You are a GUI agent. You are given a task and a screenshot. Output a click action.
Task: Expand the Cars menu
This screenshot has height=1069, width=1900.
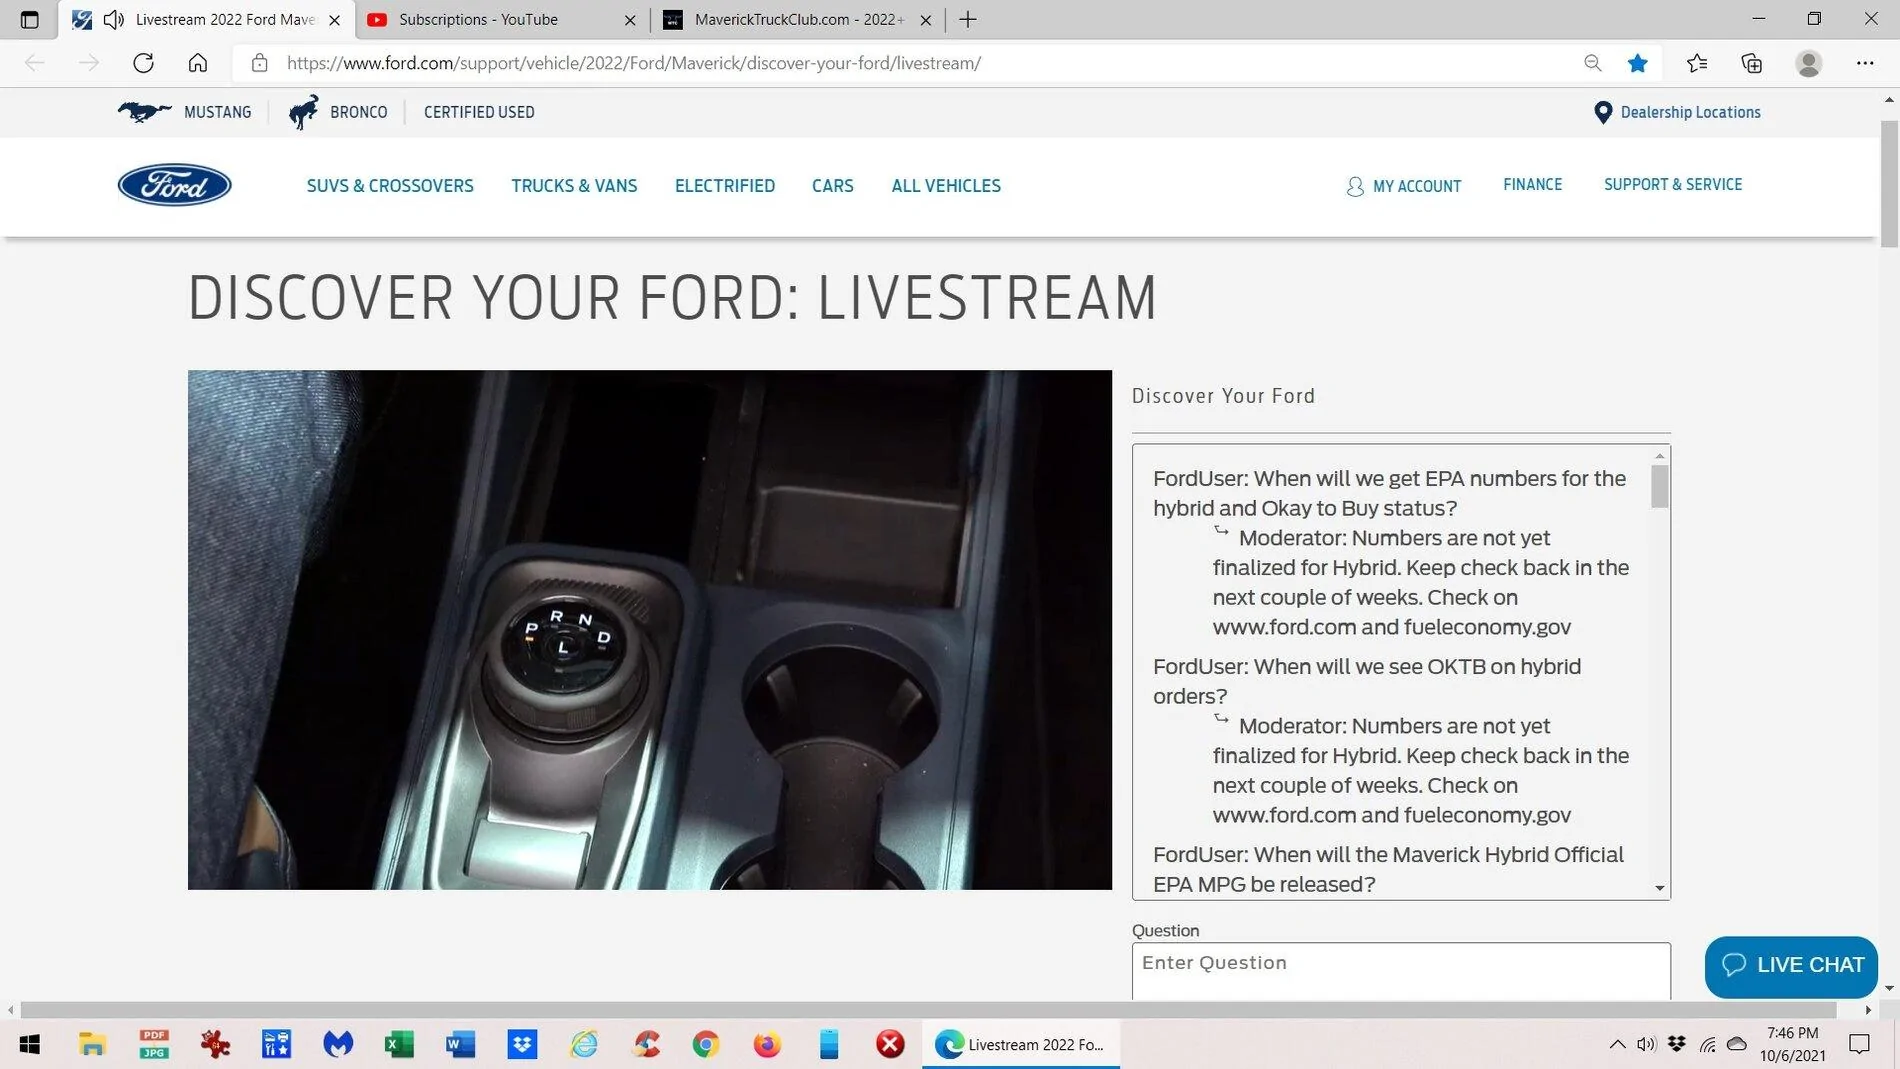point(833,186)
